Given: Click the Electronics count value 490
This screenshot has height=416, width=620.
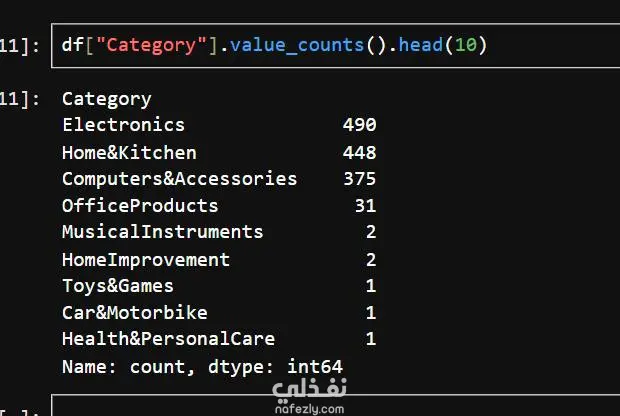Looking at the screenshot, I should point(359,125).
